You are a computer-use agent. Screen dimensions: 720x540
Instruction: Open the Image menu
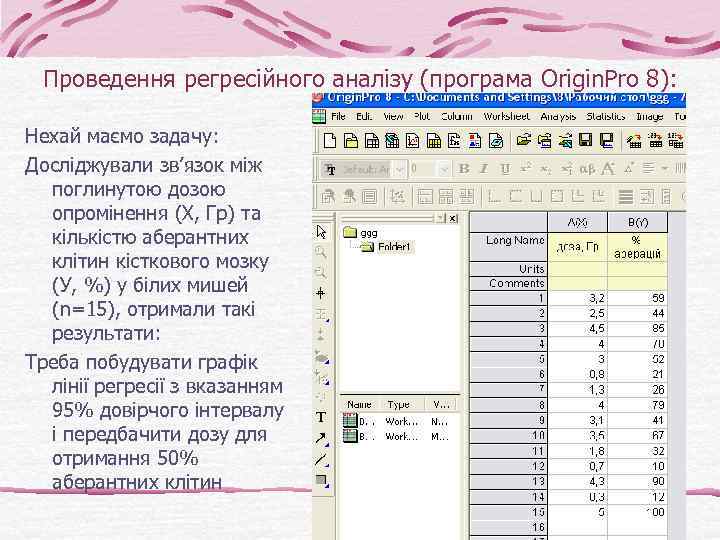coord(649,117)
